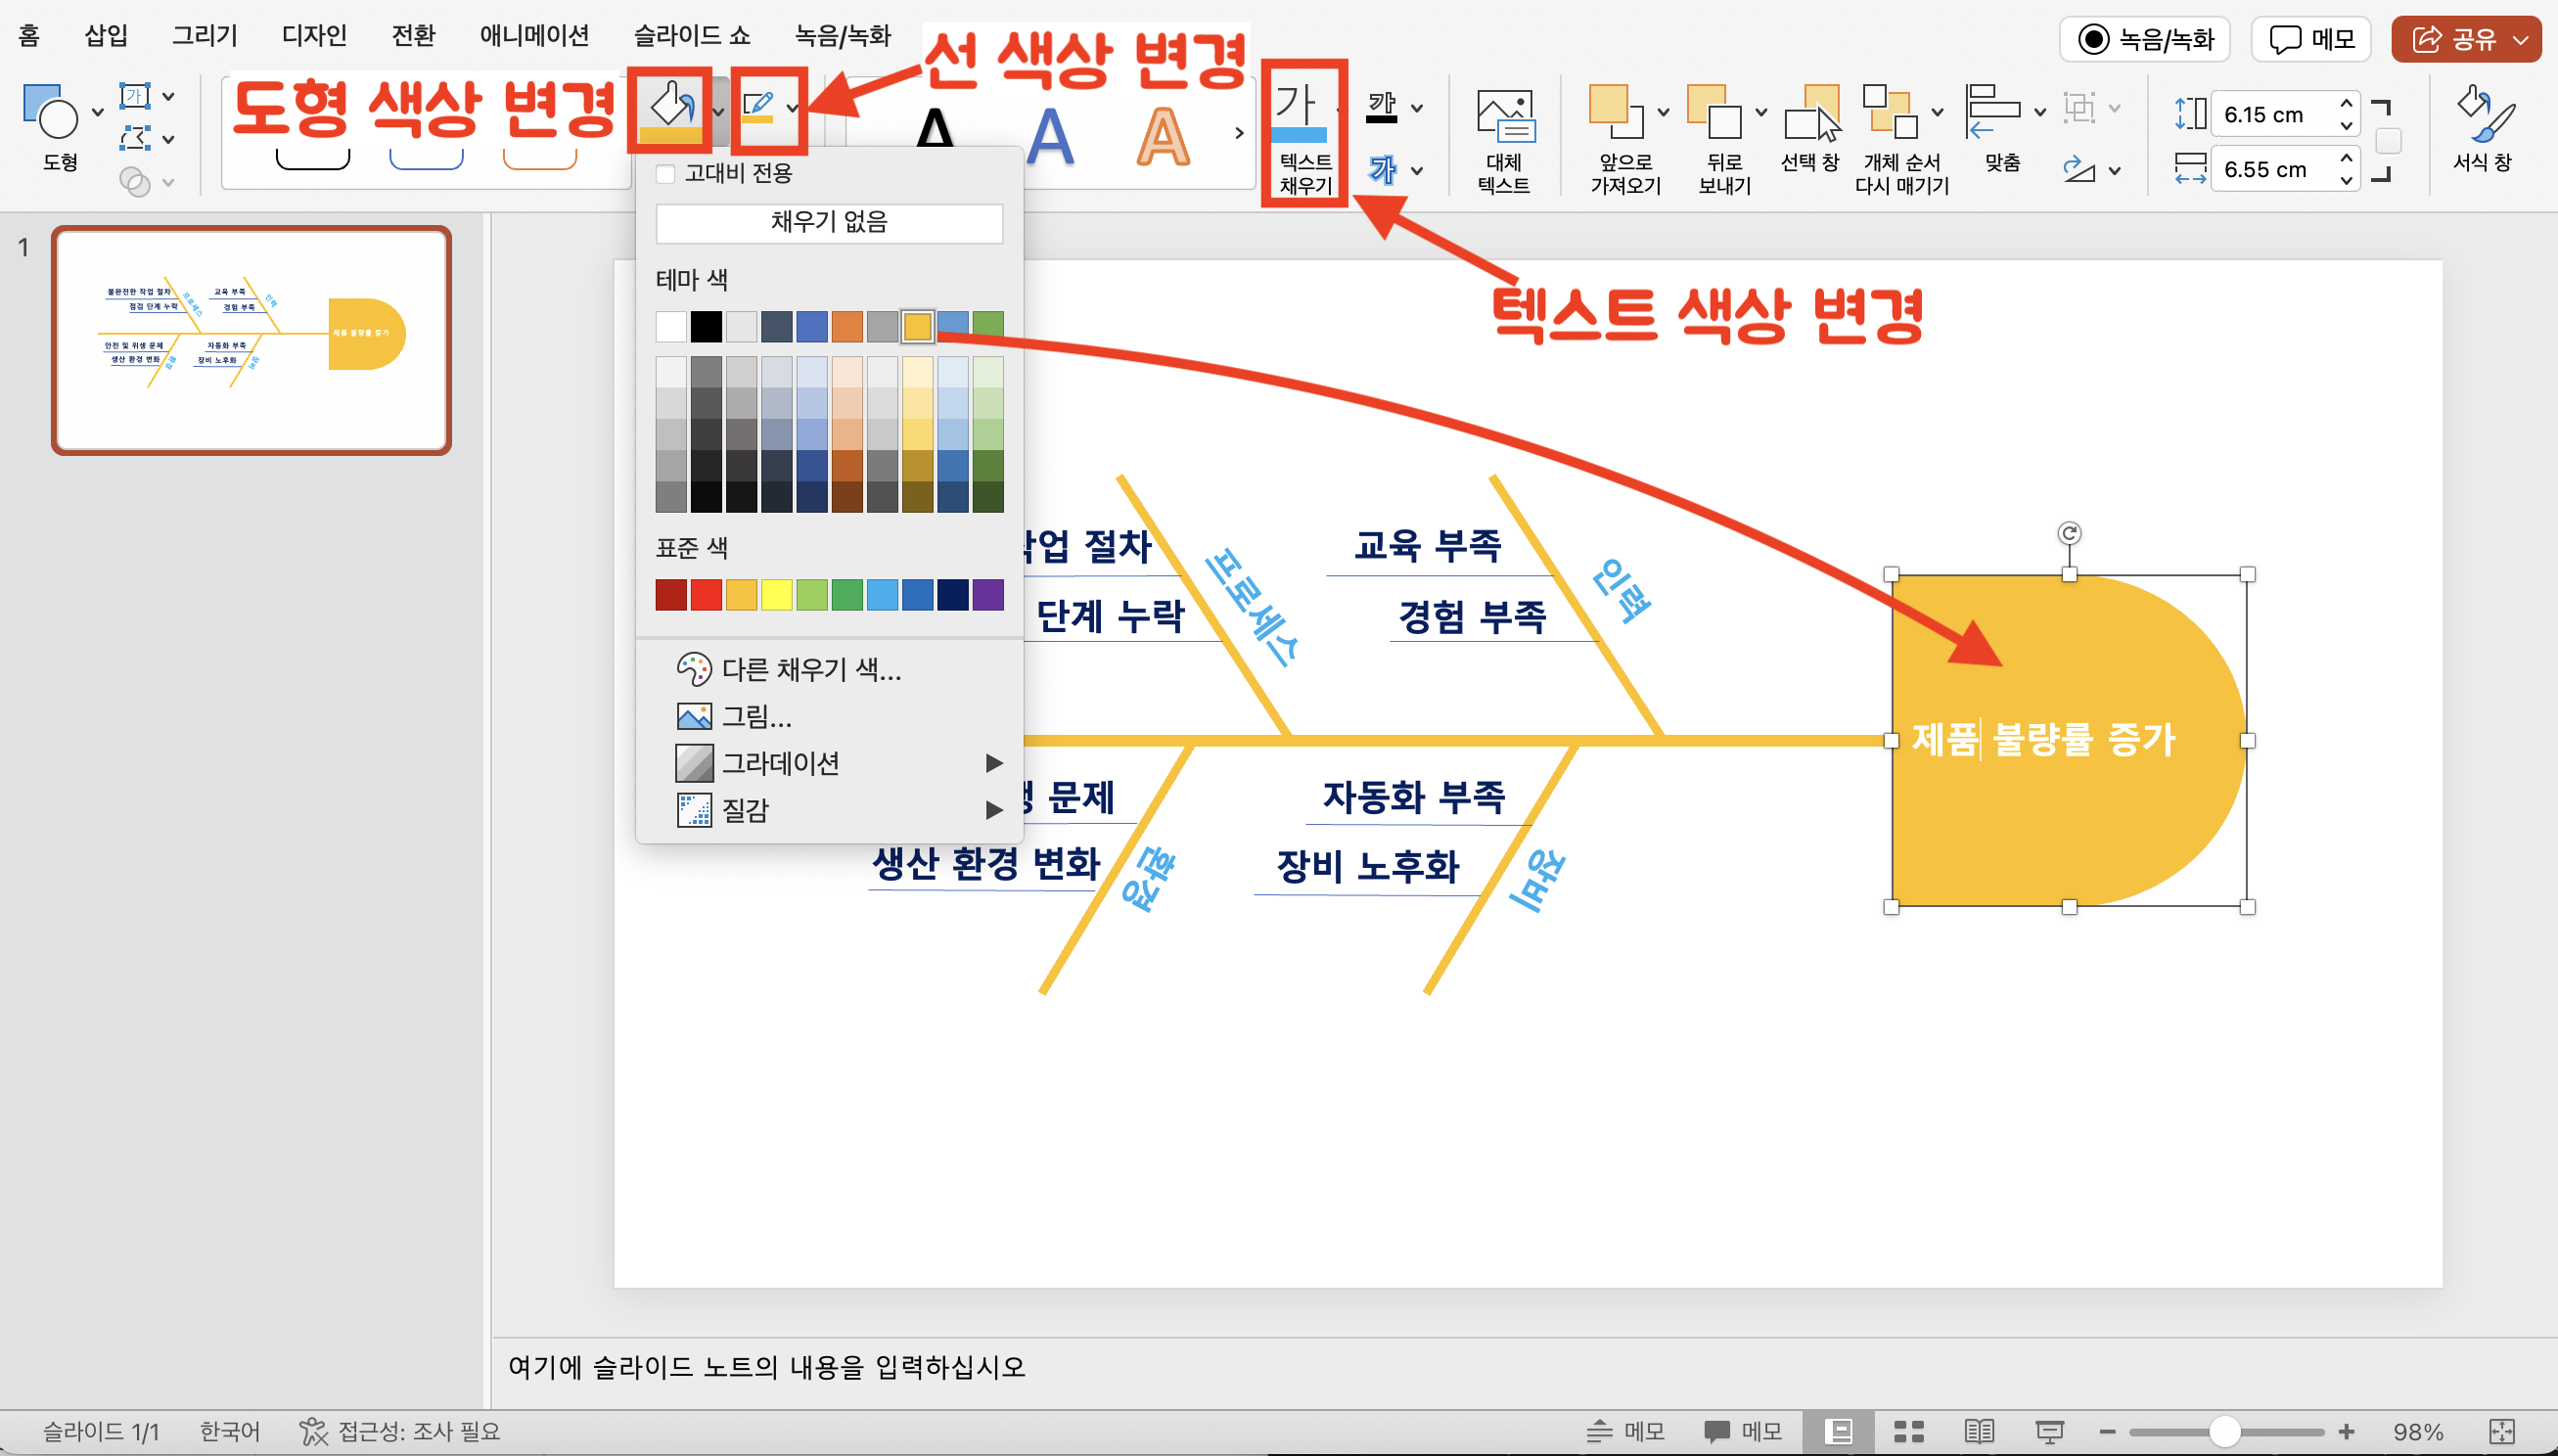Open the 삽입 ribbon tab

point(106,36)
